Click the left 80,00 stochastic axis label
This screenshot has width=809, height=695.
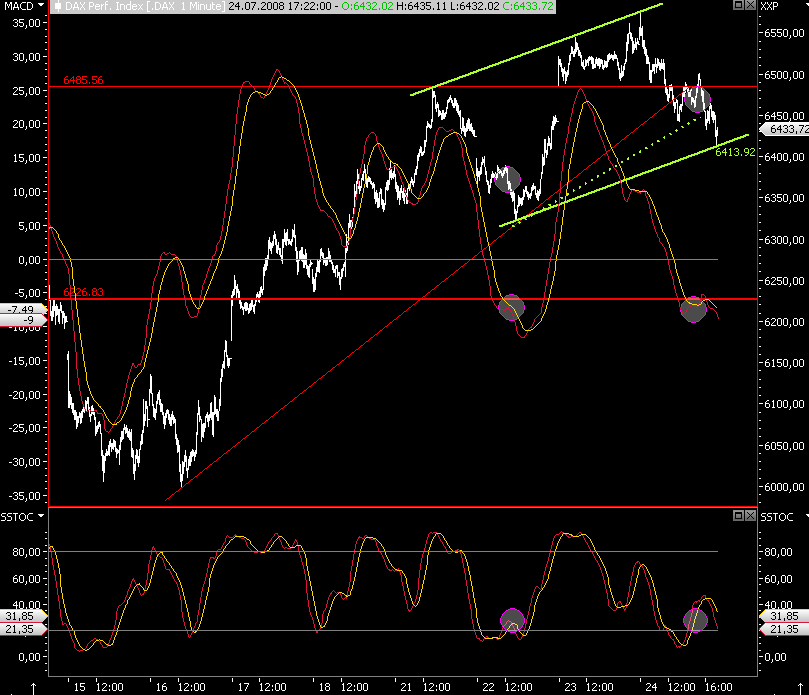26,552
